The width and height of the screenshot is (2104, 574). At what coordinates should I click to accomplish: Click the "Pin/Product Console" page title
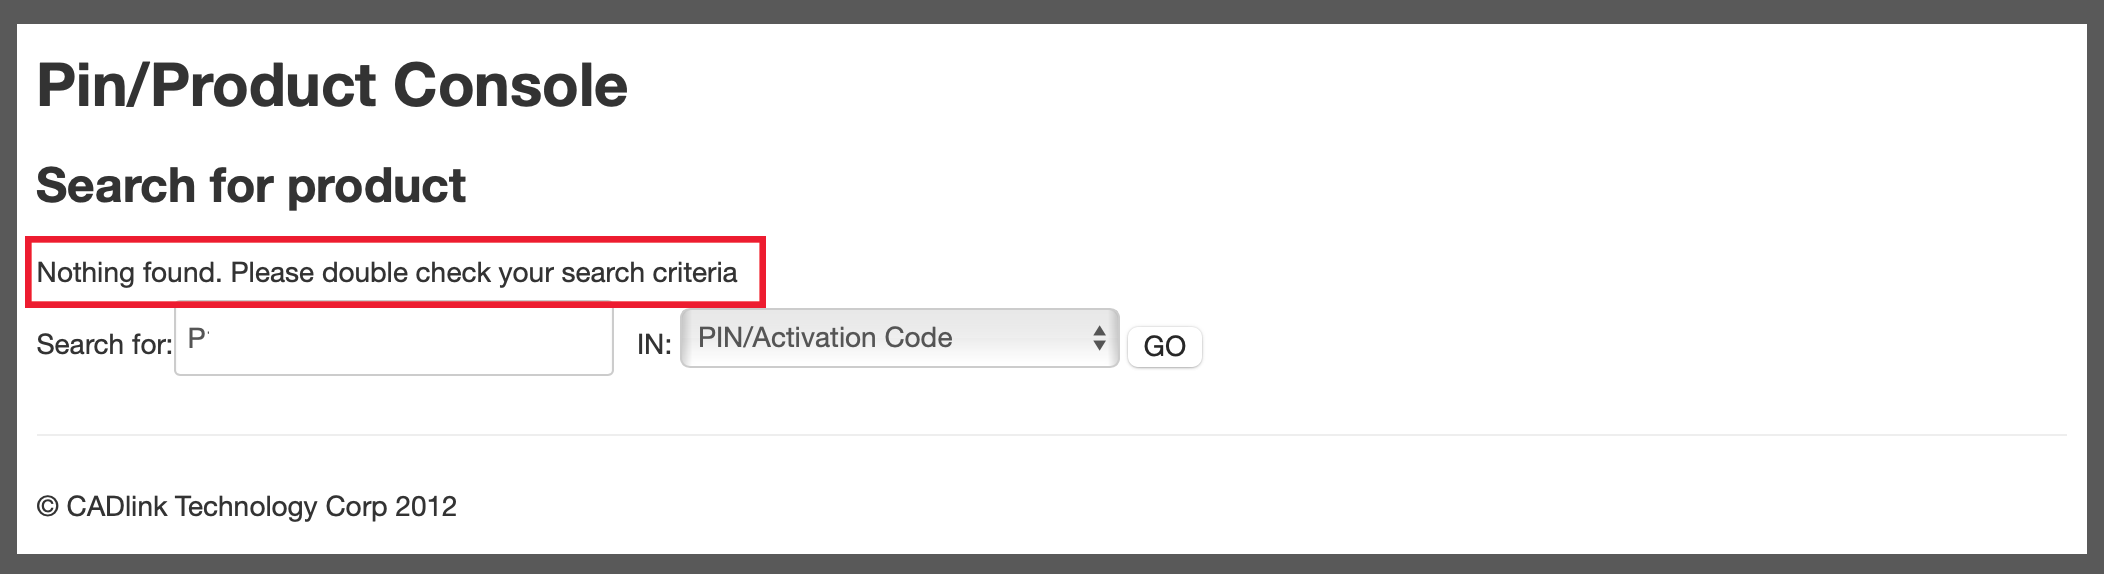(x=332, y=85)
